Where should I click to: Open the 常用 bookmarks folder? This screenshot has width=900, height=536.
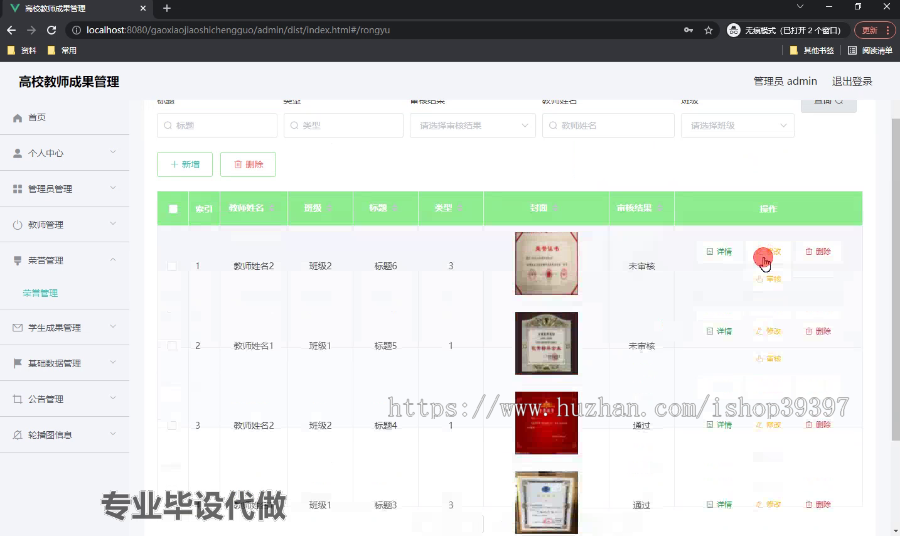[62, 51]
